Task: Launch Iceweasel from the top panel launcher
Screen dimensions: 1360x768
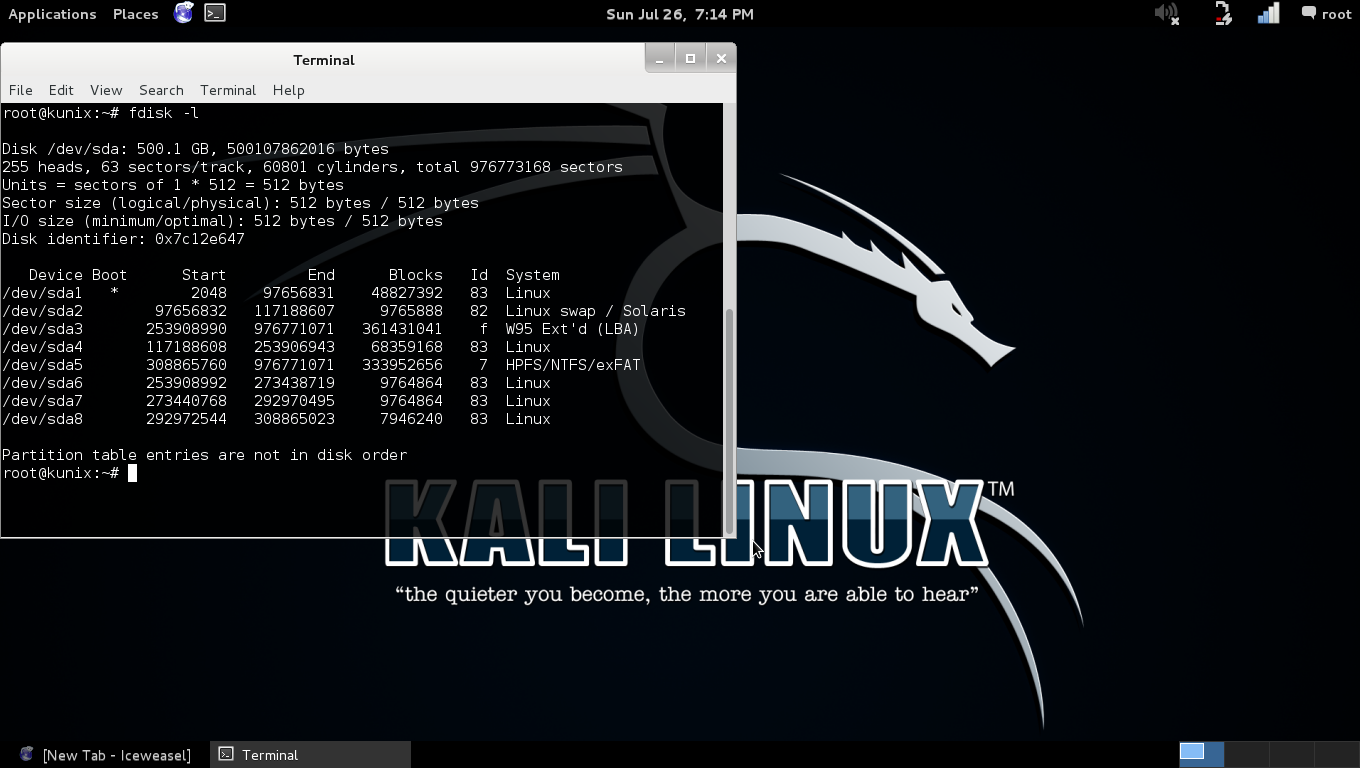Action: click(183, 14)
